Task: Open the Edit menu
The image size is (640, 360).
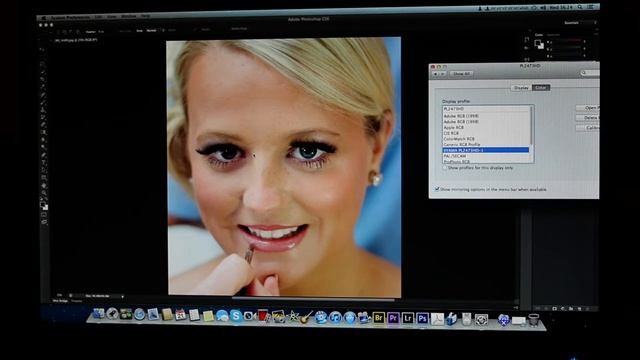Action: [x=98, y=17]
